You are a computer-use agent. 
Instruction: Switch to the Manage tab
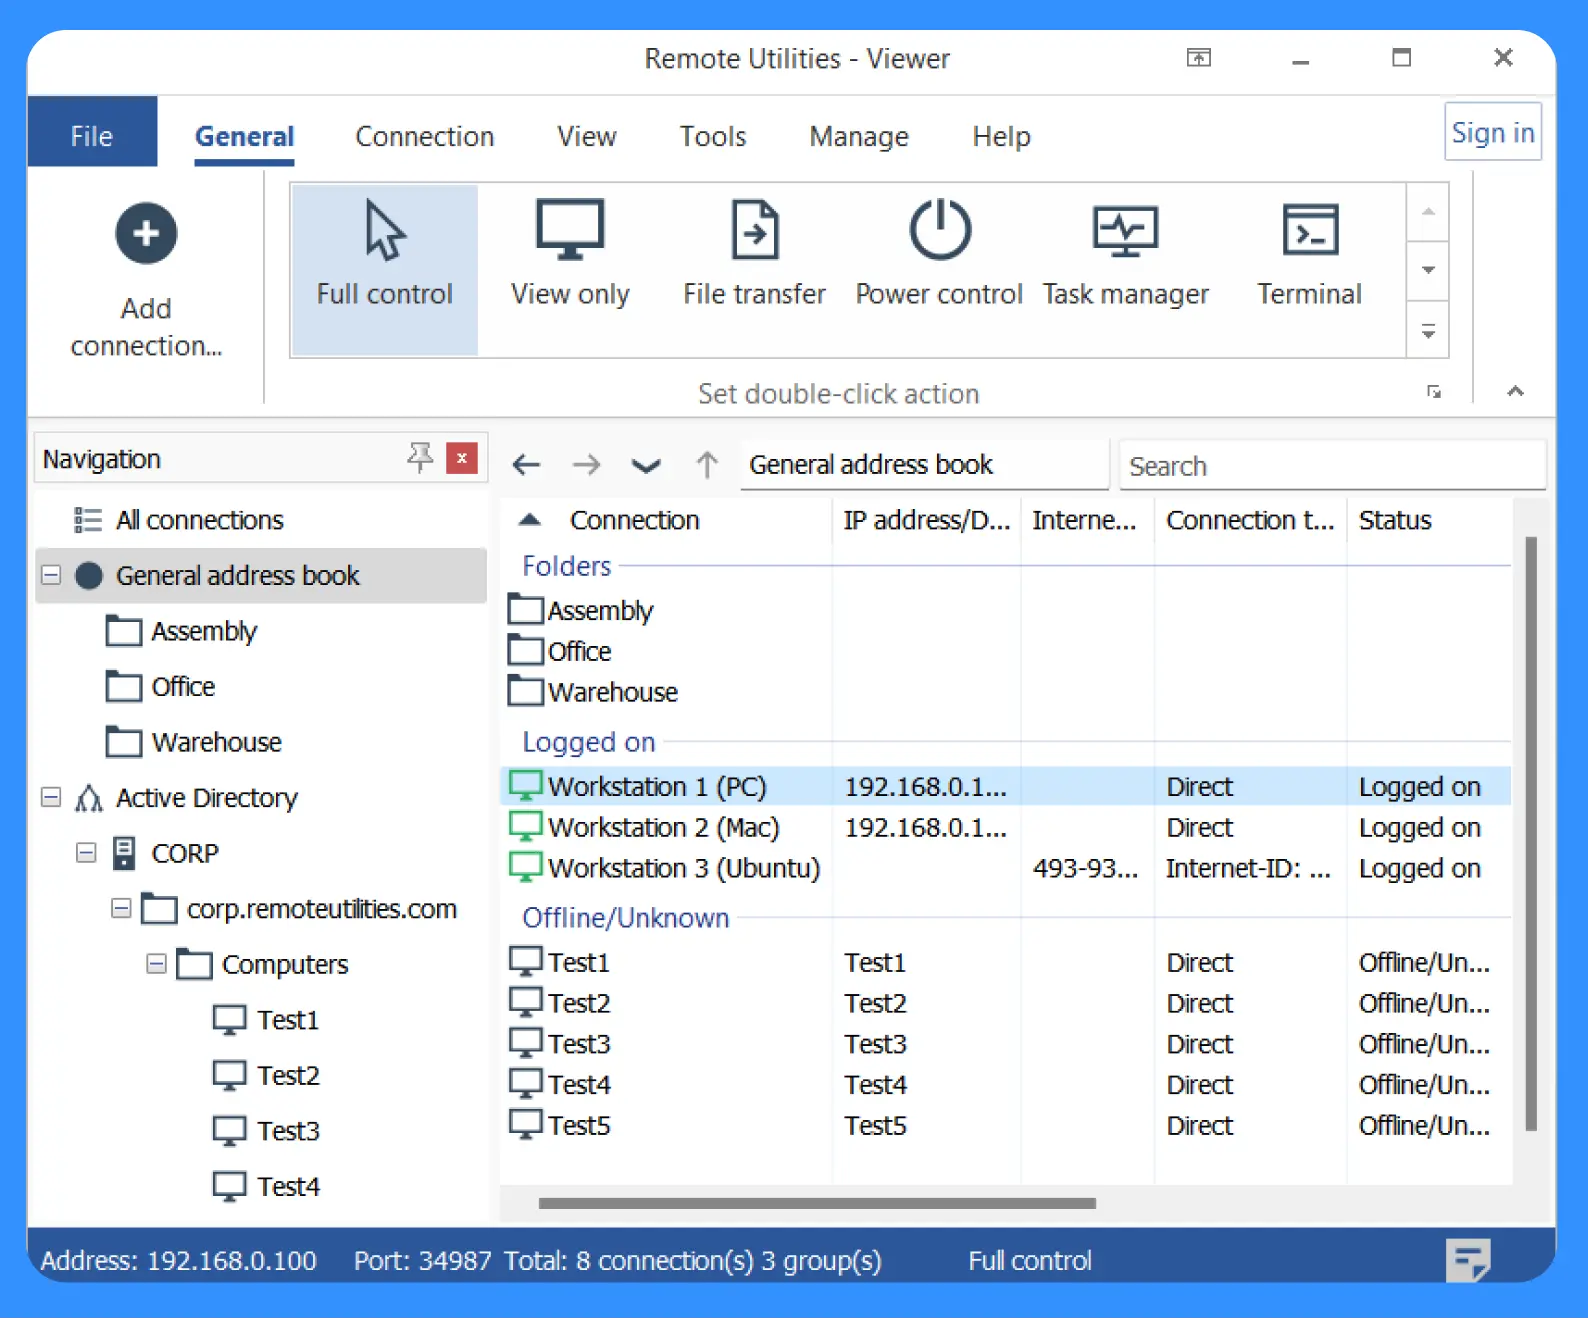859,136
